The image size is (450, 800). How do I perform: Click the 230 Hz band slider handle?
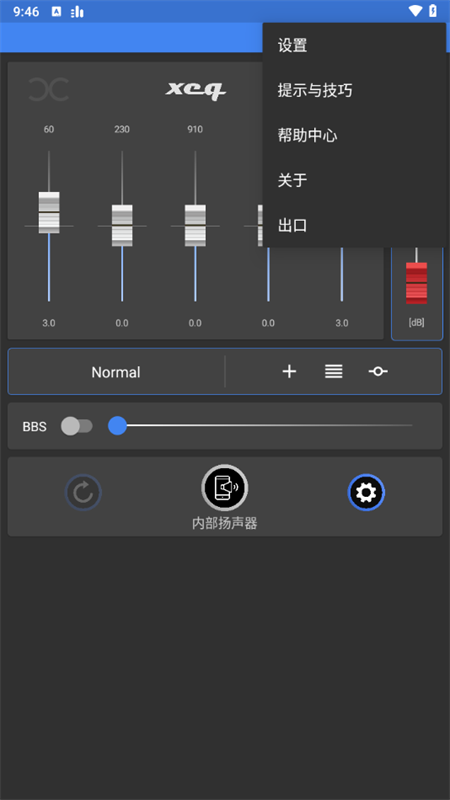coord(122,226)
